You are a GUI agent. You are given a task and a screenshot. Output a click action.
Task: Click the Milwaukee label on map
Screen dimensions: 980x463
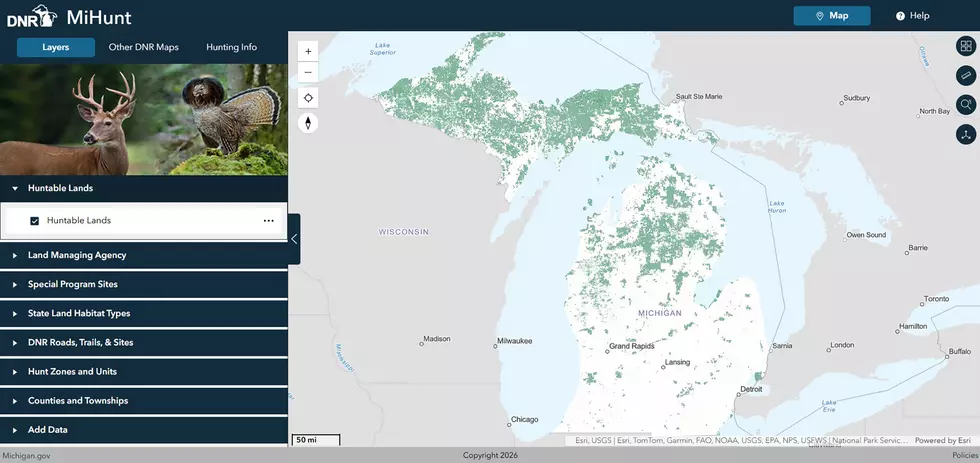tap(514, 341)
